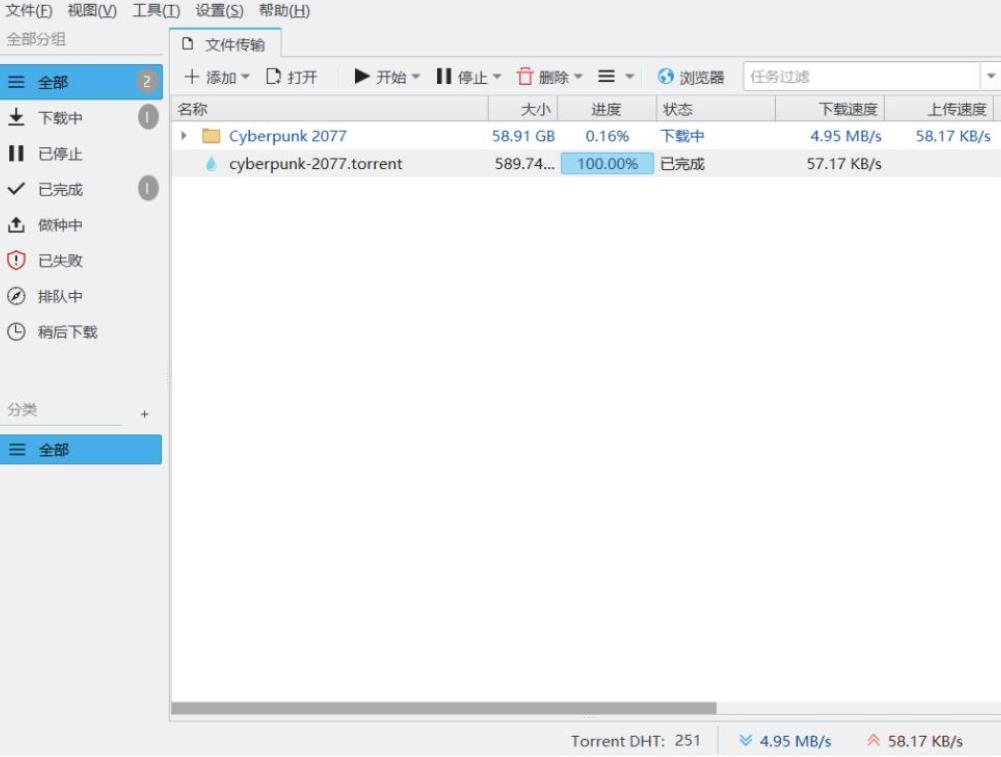Click the horizontal scrollbar thumb
Viewport: 1001px width, 757px height.
click(x=444, y=708)
